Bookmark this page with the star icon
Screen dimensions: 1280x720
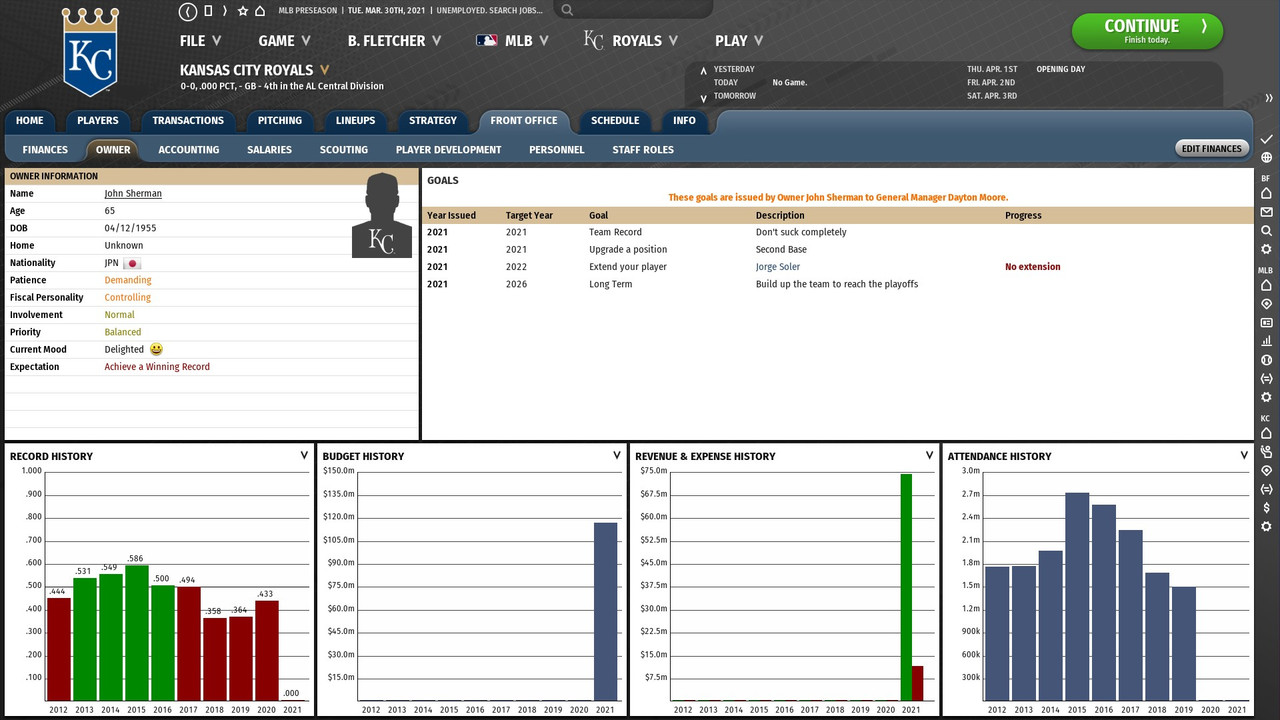click(x=242, y=11)
